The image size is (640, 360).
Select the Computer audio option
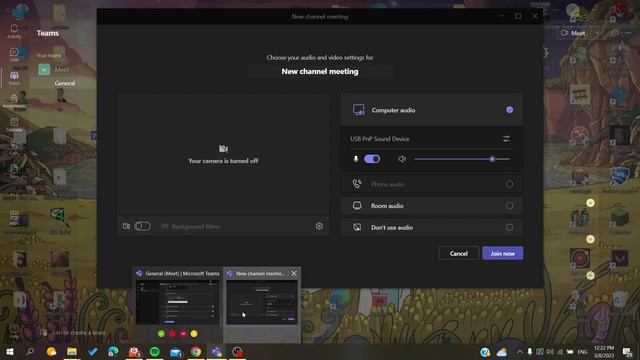pyautogui.click(x=431, y=110)
